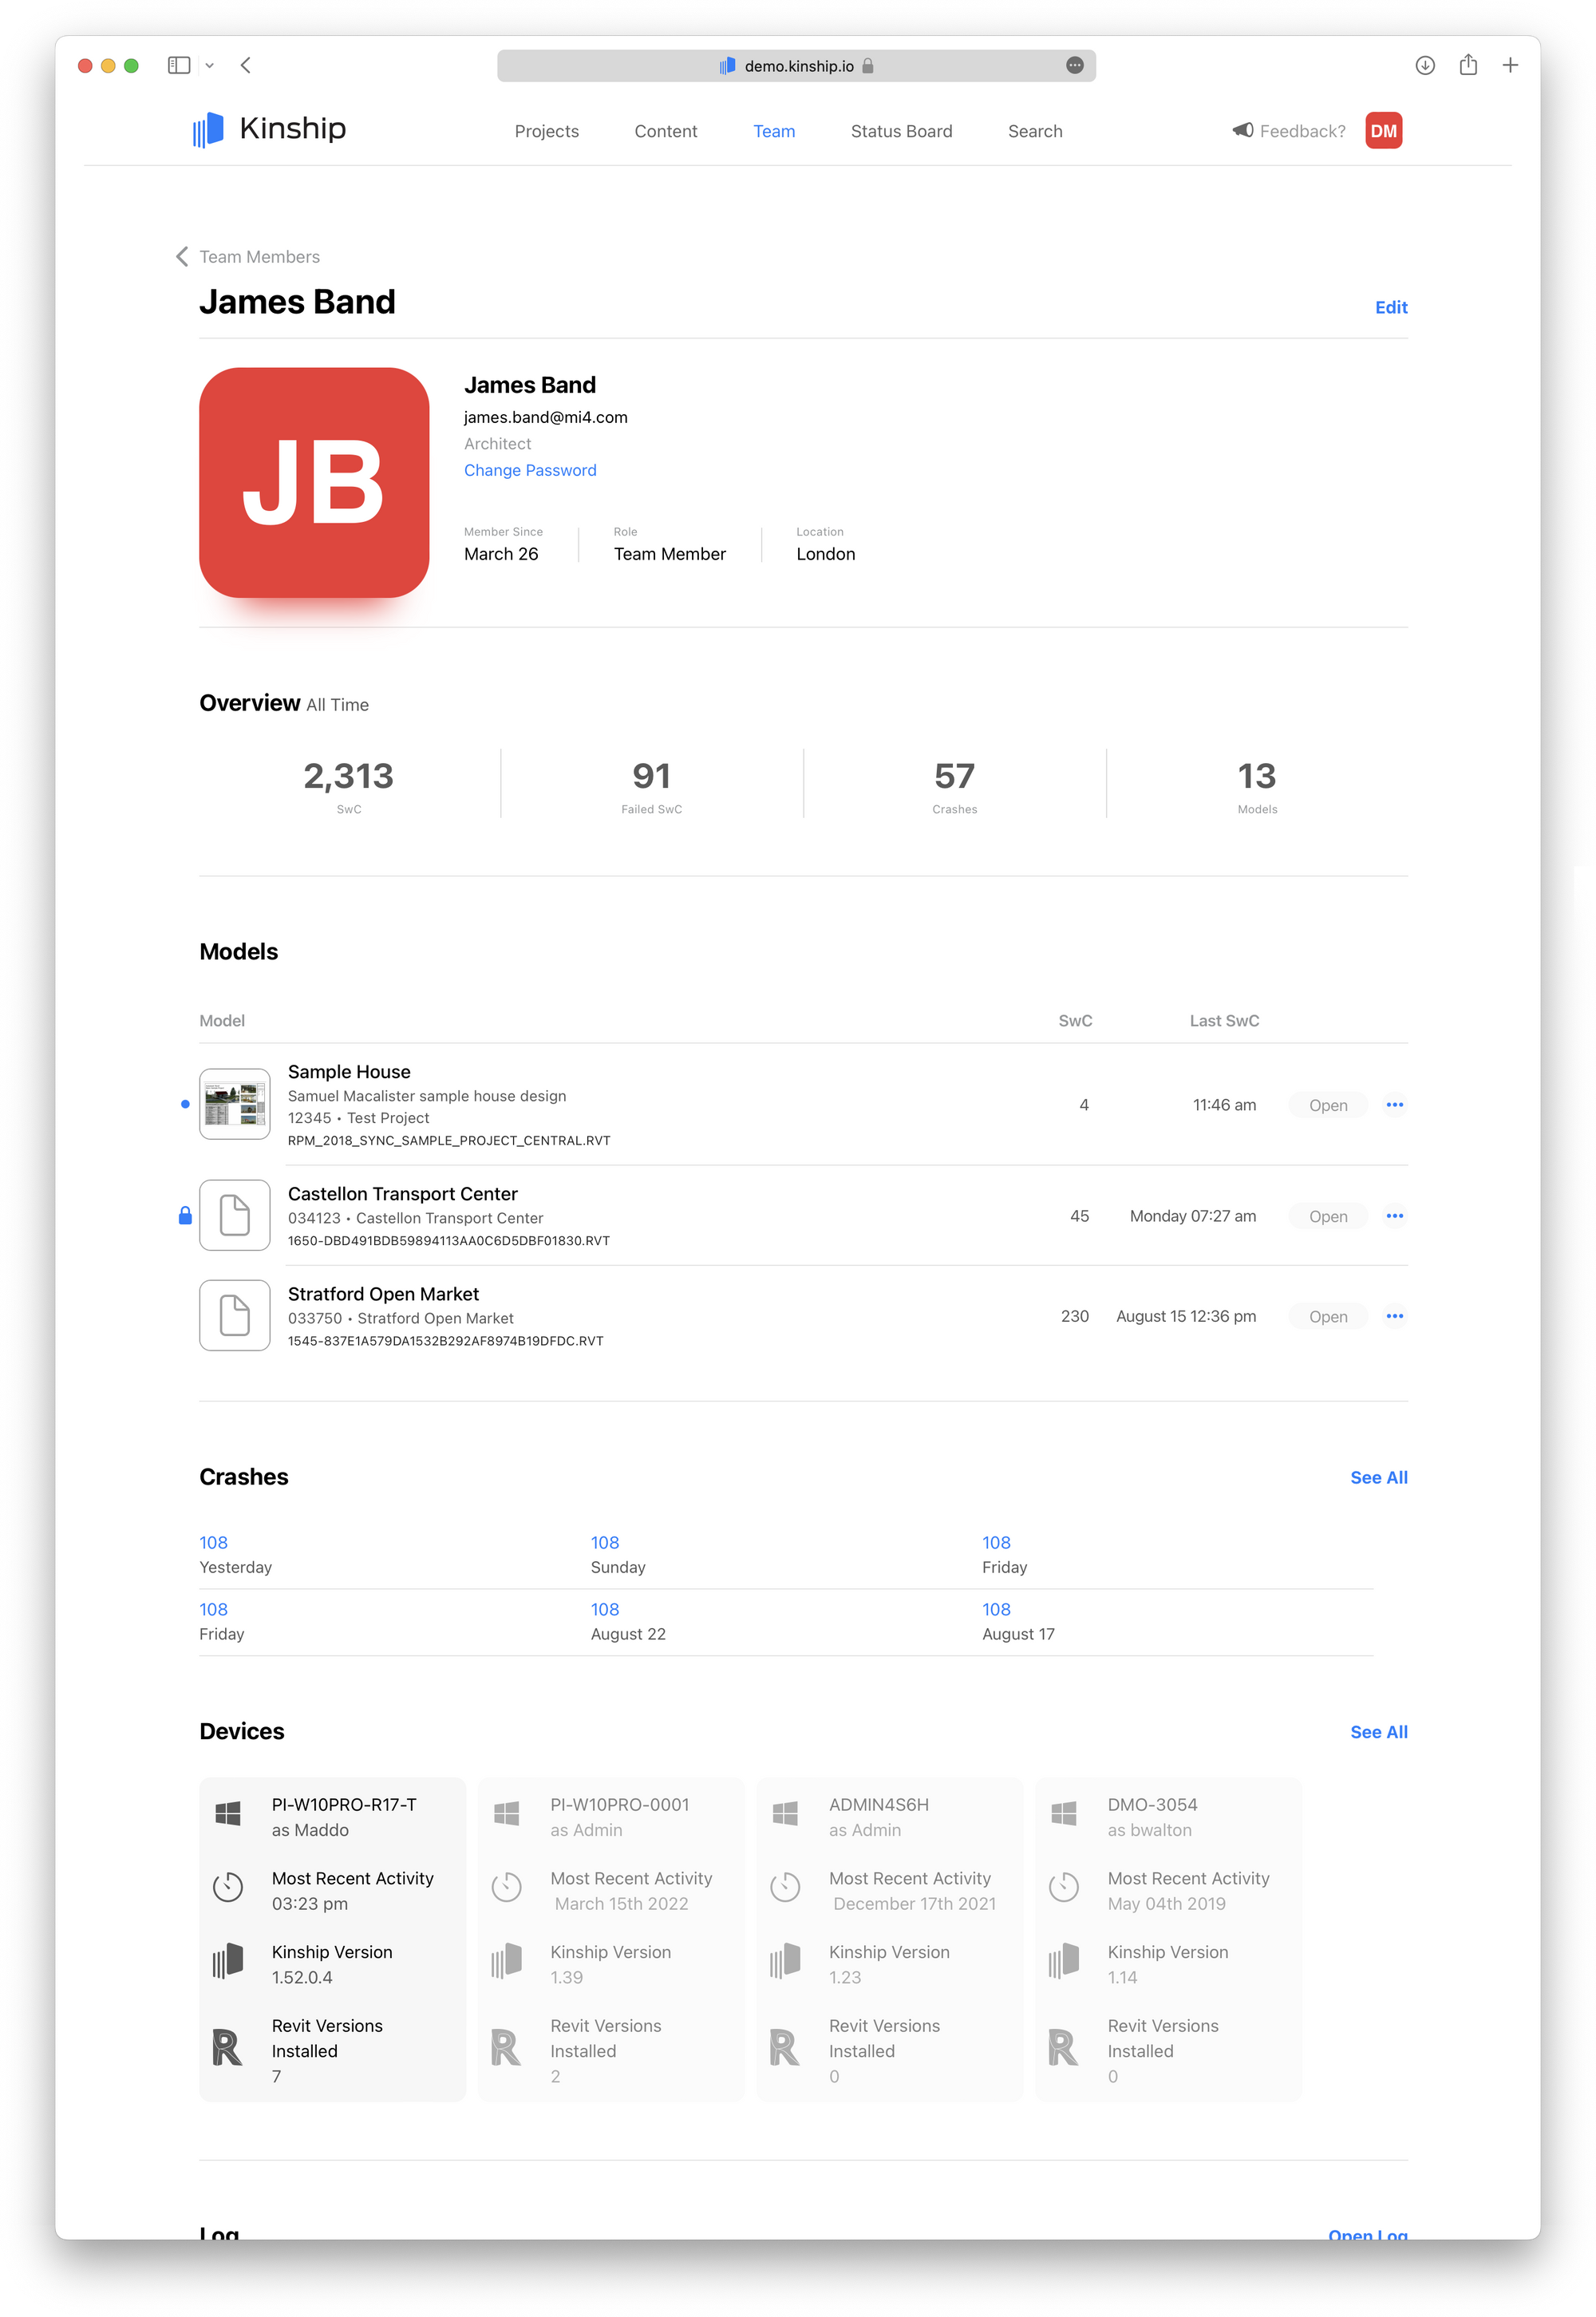
Task: Click the Feedback button icon
Action: coord(1244,130)
